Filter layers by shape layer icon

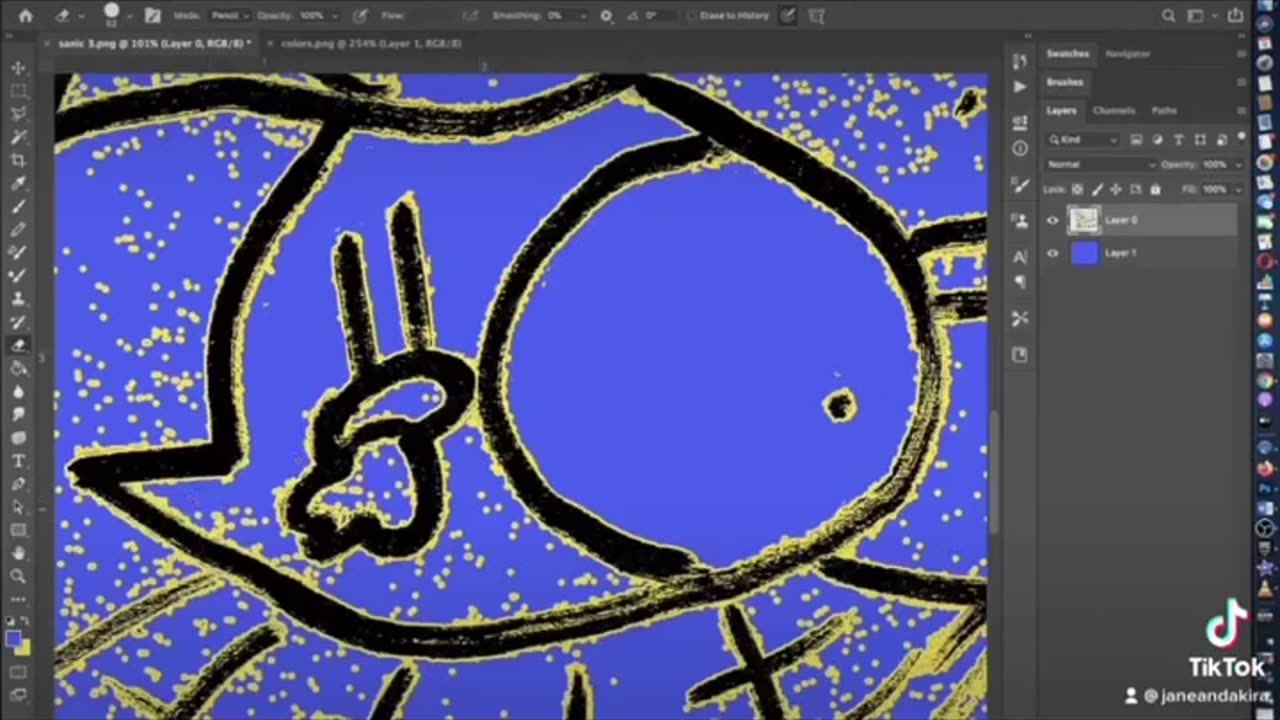(x=1199, y=140)
